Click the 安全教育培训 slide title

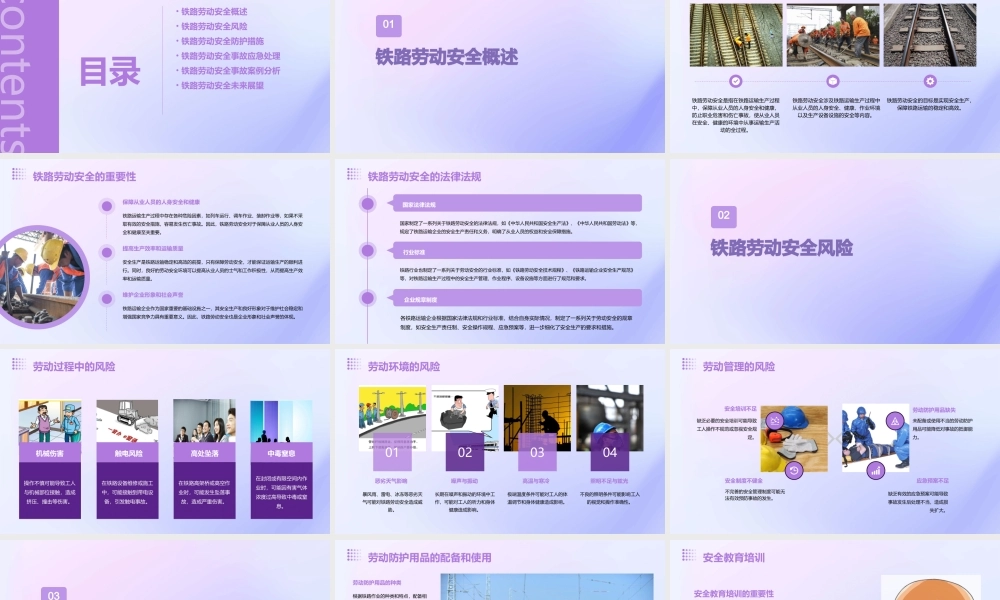(x=733, y=557)
